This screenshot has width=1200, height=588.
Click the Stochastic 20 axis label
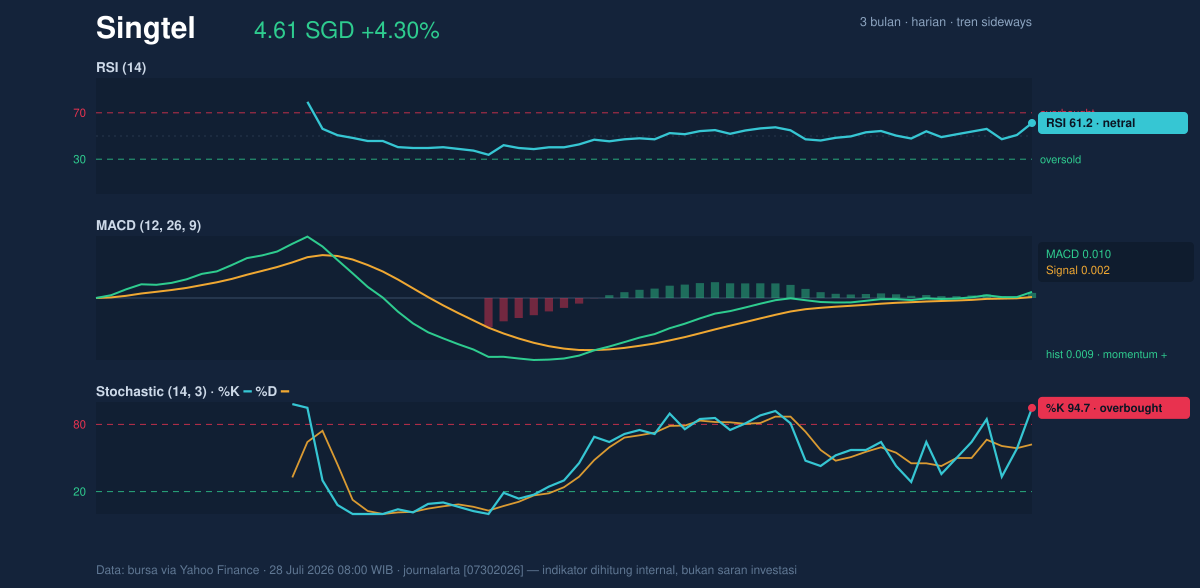point(80,492)
